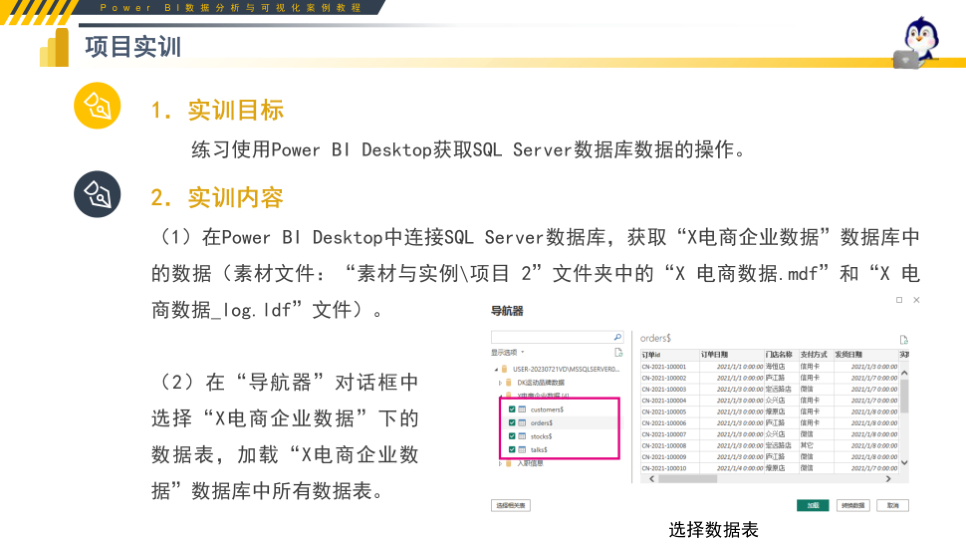
Task: Click the 取消 cancel button
Action: pos(893,505)
